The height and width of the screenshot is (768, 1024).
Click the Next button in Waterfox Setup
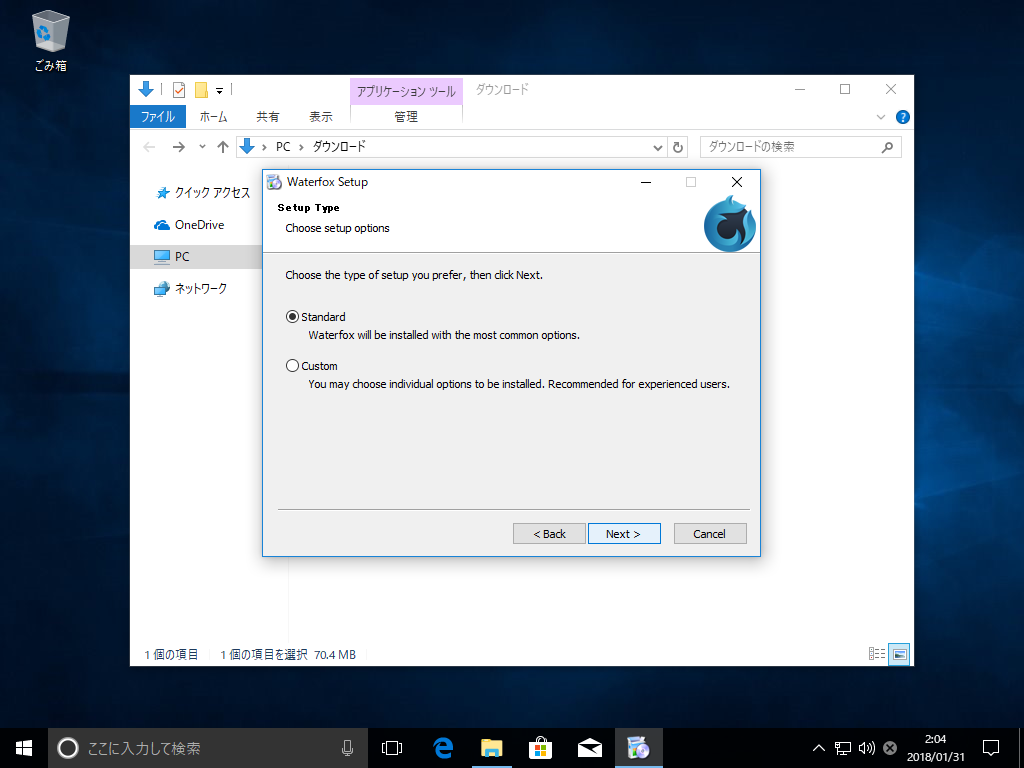click(624, 534)
